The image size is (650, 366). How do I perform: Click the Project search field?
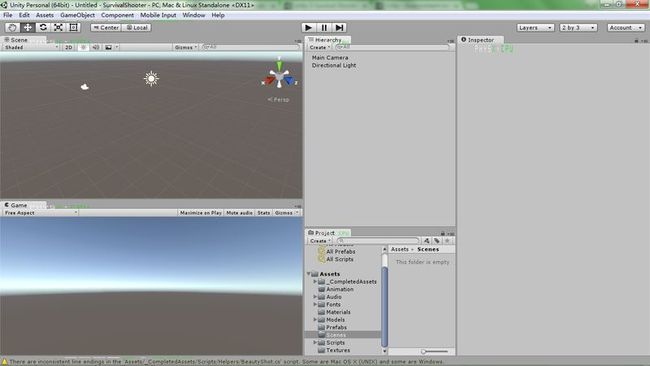click(378, 241)
